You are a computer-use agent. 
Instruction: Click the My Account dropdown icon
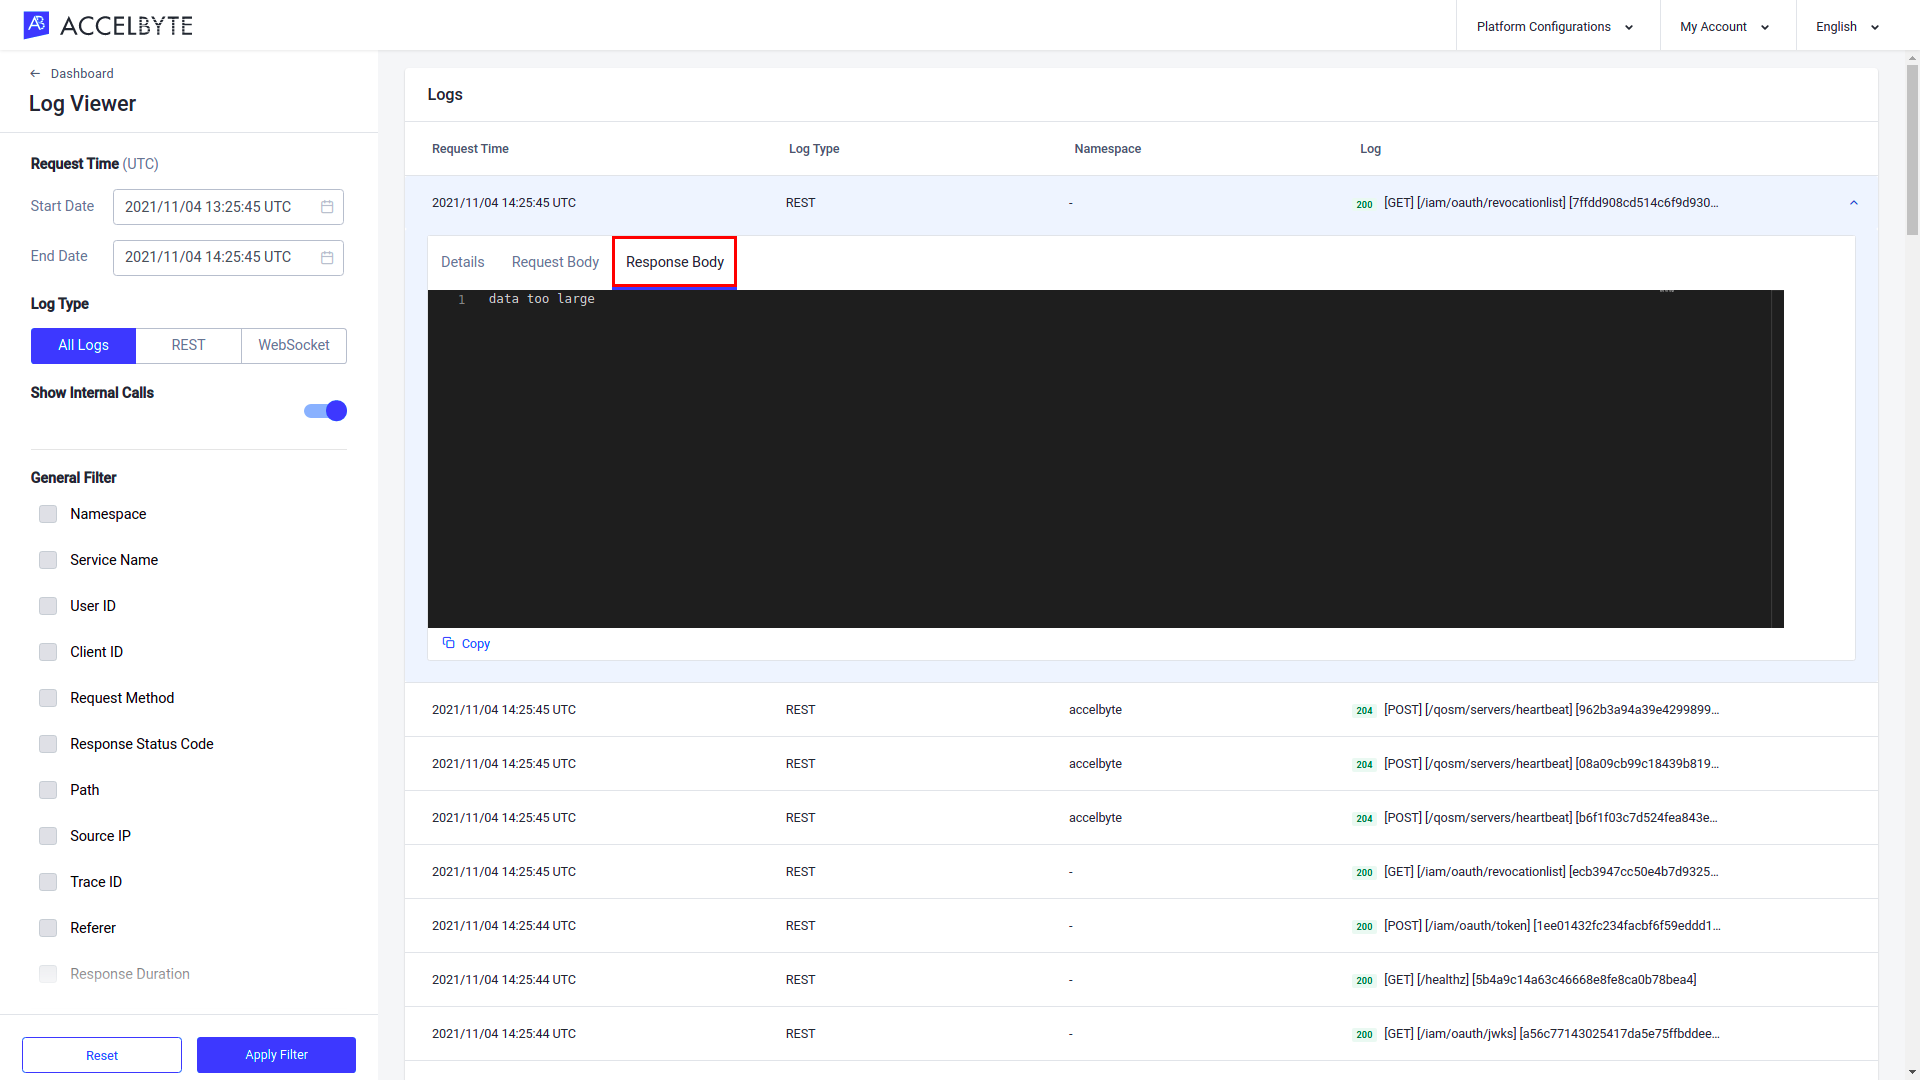(x=1766, y=26)
